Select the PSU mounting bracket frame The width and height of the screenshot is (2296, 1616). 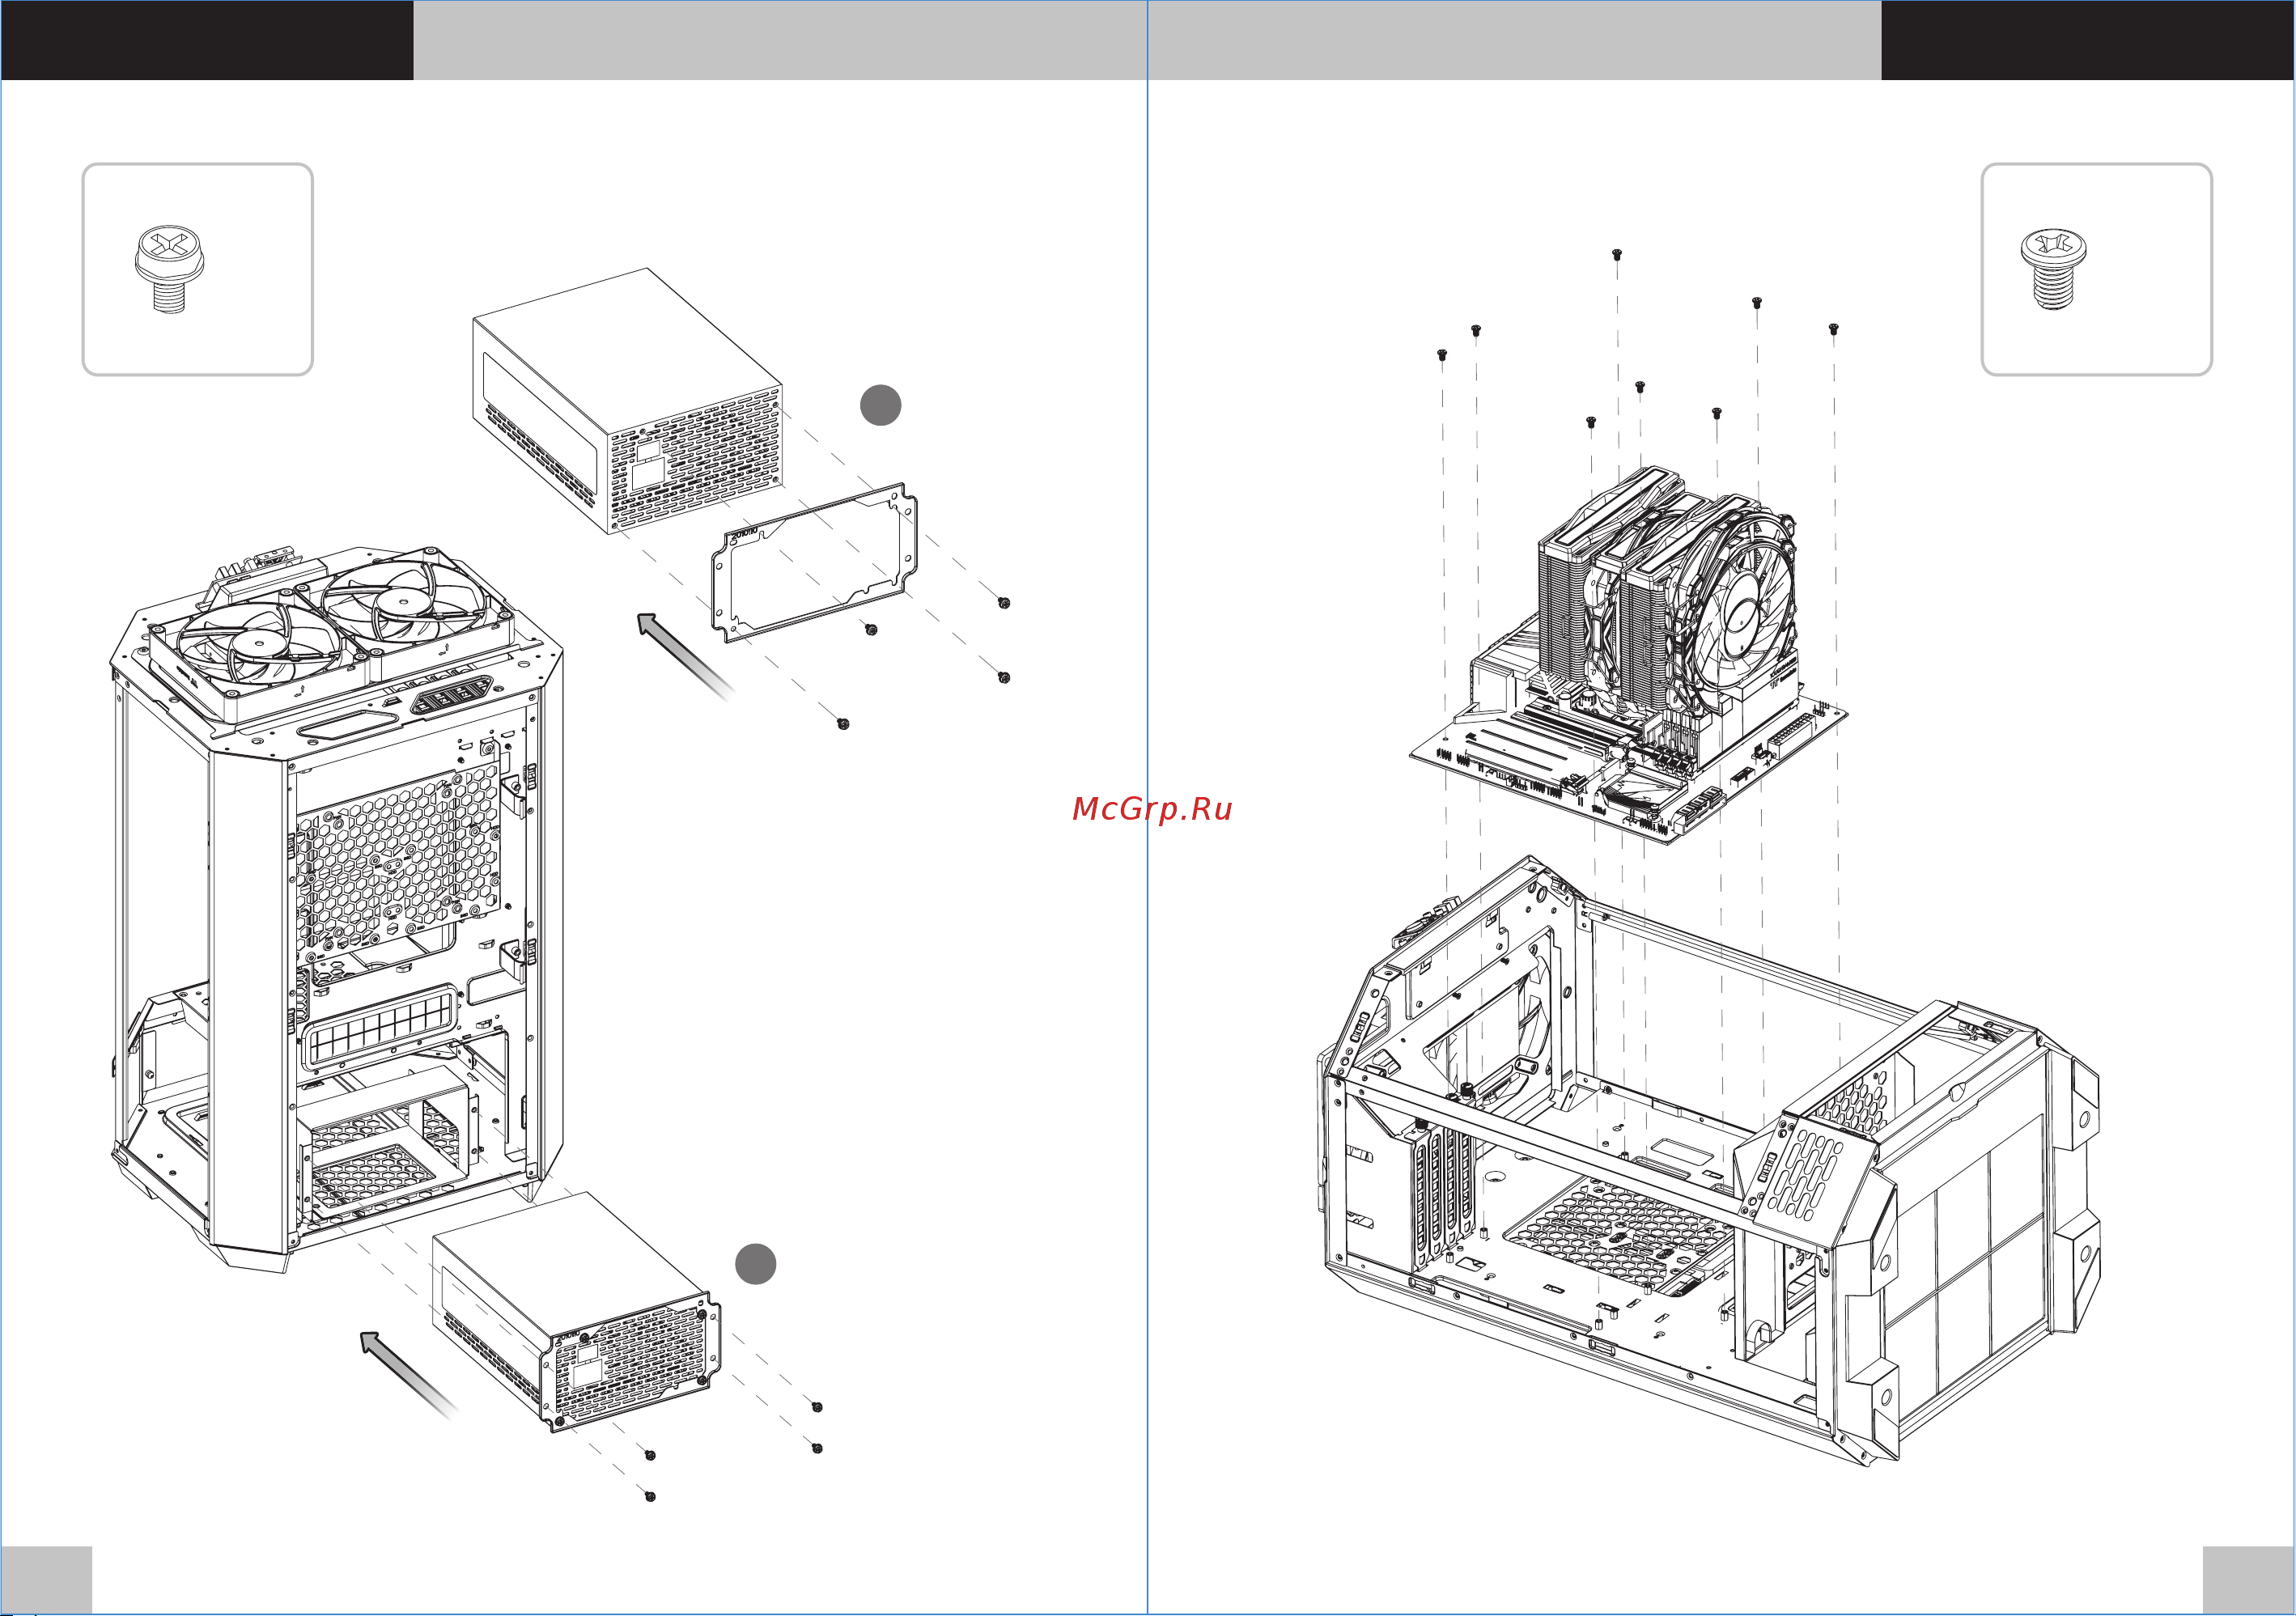click(x=814, y=562)
